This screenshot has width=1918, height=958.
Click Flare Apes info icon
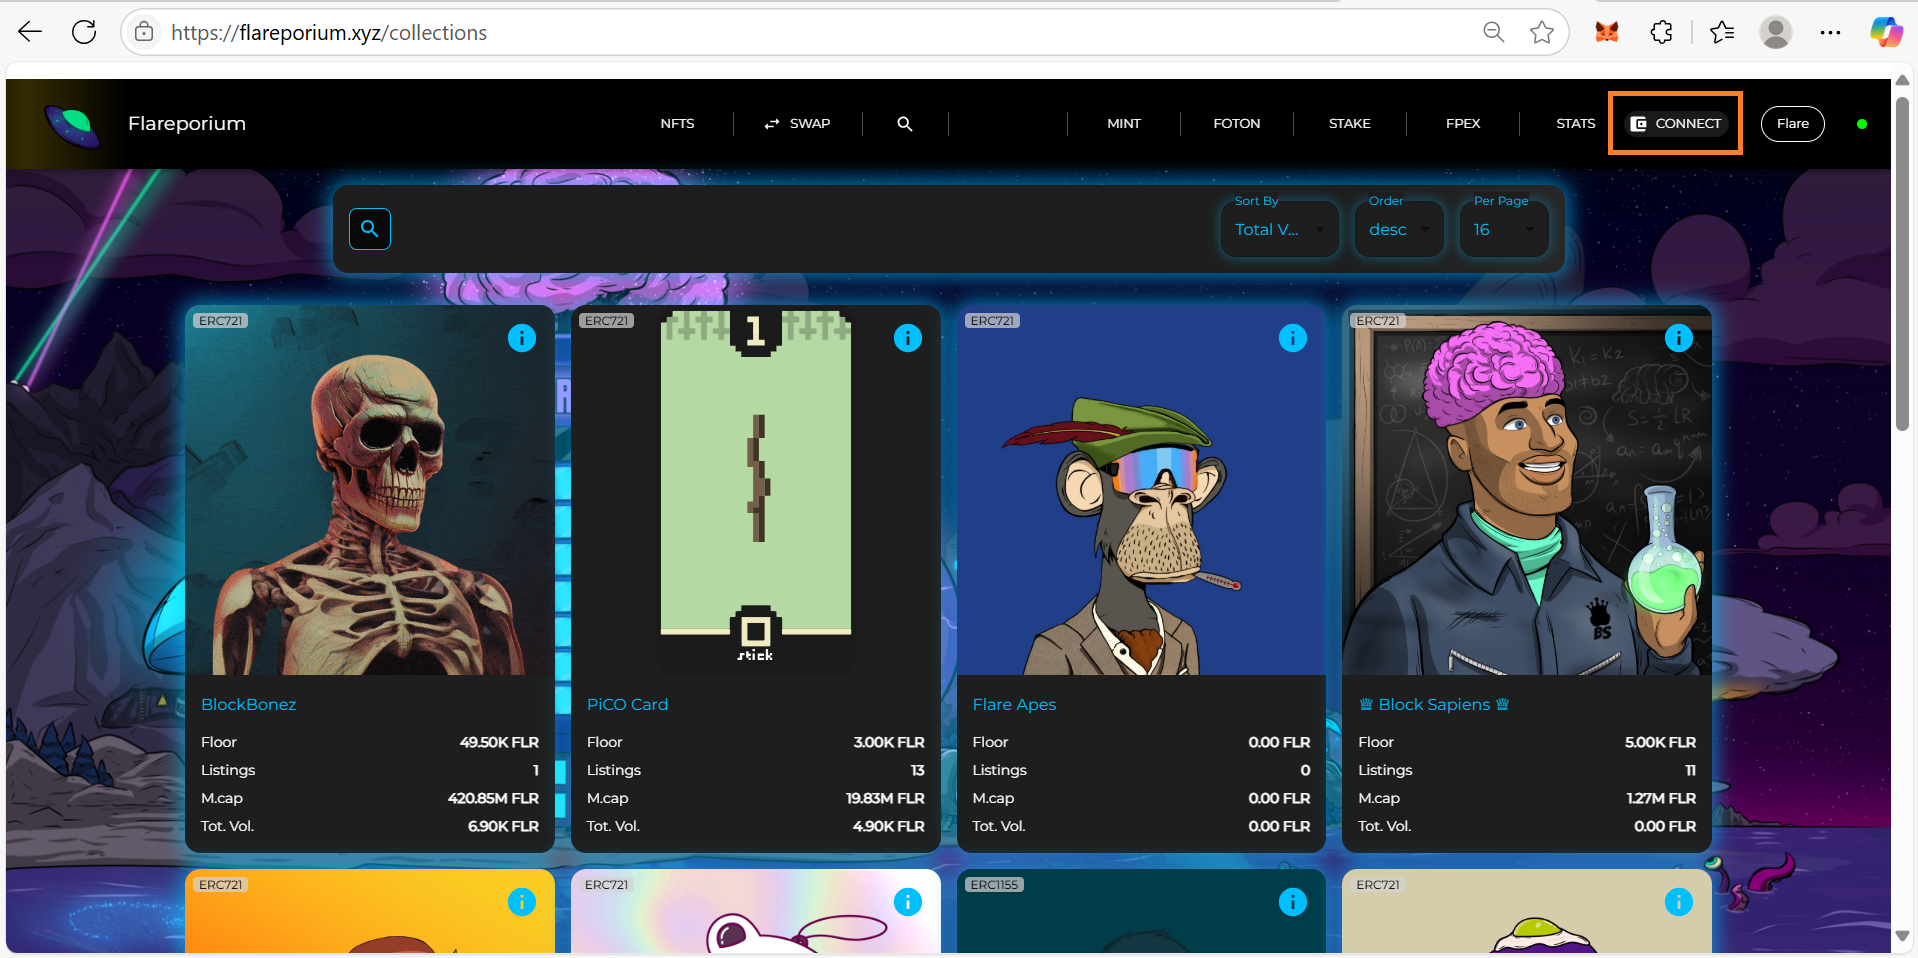(x=1292, y=338)
